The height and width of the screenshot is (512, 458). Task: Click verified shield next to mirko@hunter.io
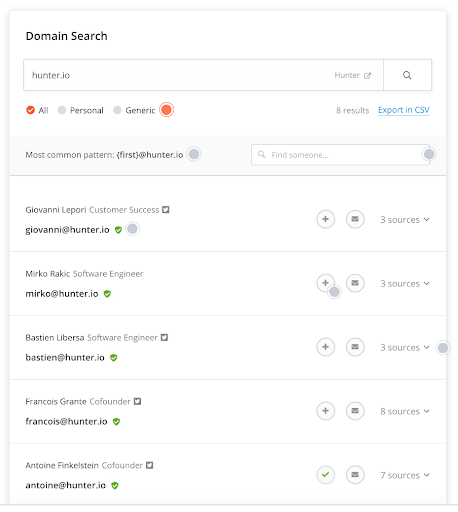coord(107,294)
